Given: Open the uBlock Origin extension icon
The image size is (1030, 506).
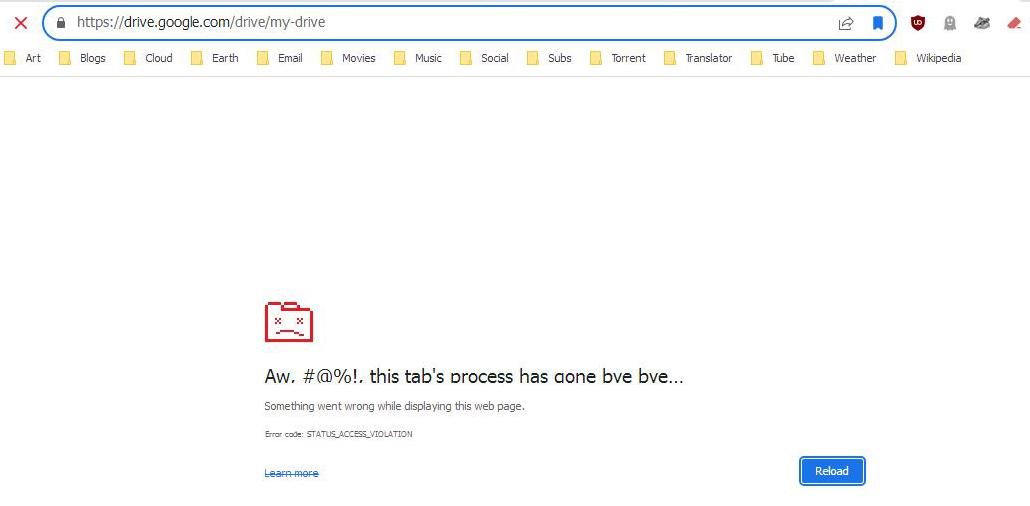Looking at the screenshot, I should point(918,23).
